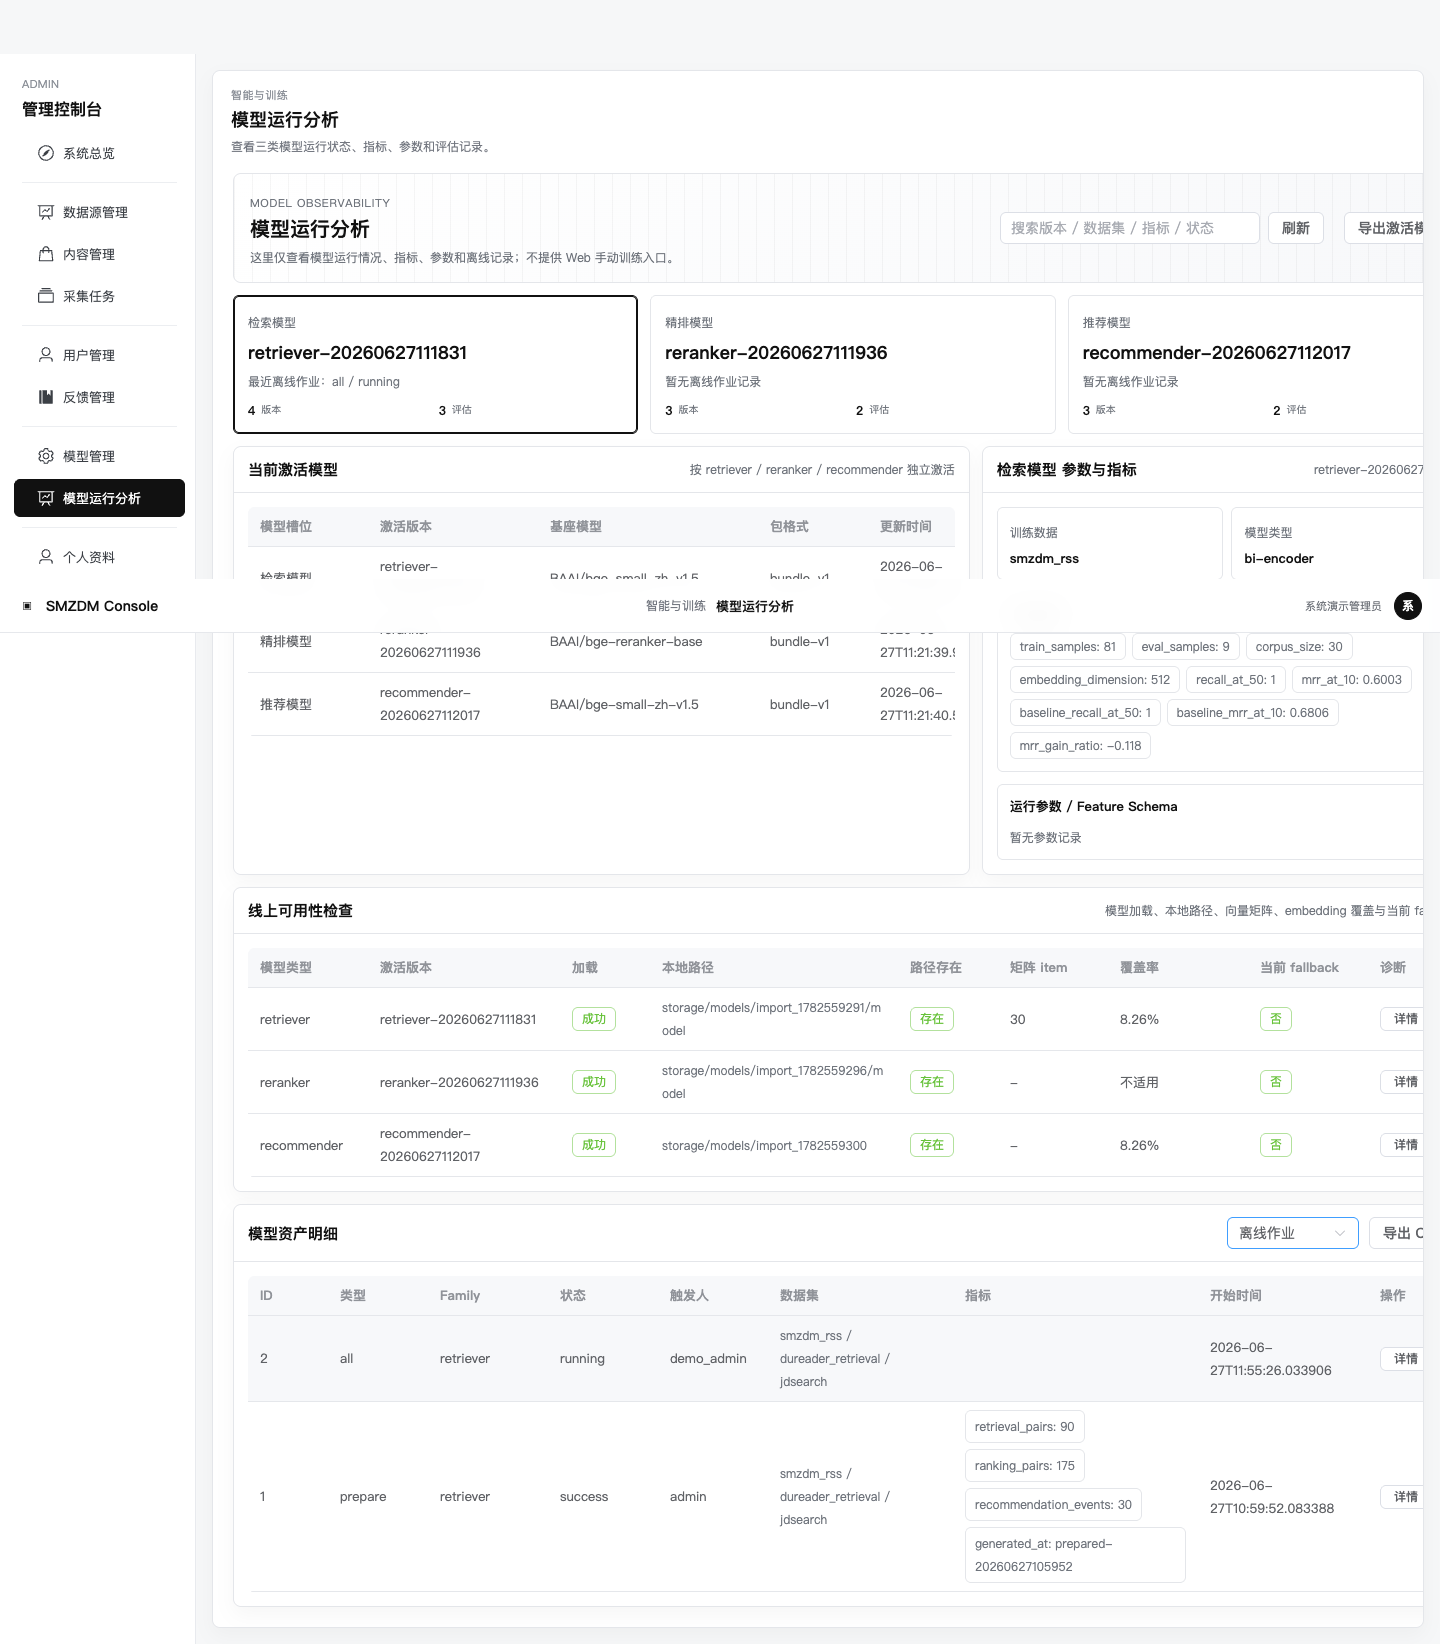Open 详情 for reranker availability row

point(1402,1082)
